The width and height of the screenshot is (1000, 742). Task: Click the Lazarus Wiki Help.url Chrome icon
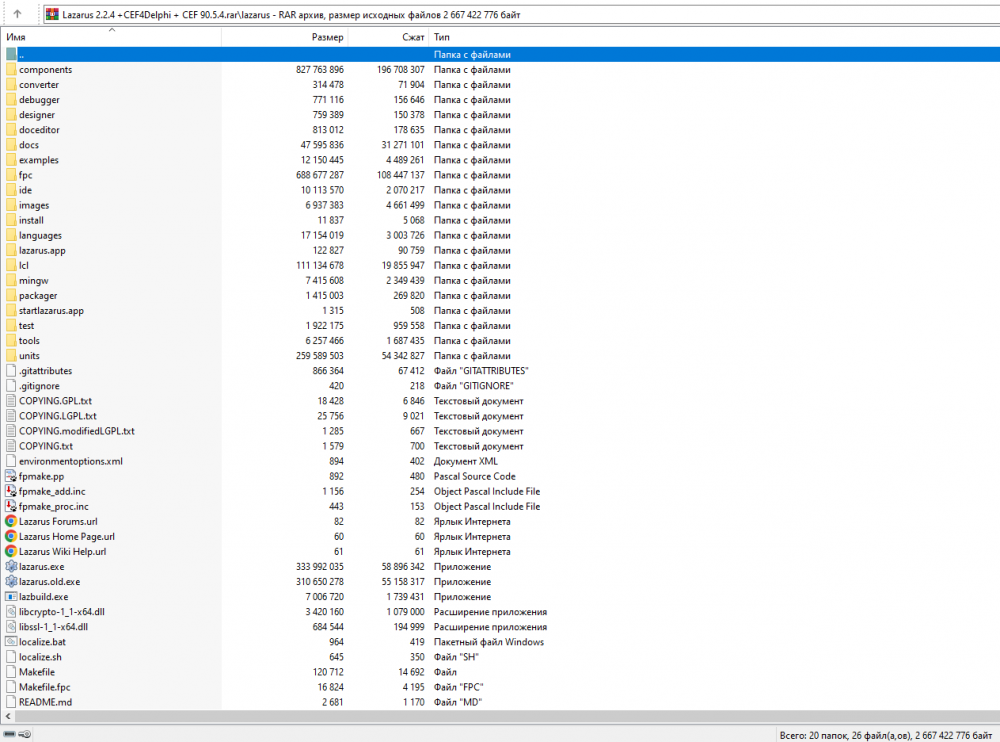[11, 552]
